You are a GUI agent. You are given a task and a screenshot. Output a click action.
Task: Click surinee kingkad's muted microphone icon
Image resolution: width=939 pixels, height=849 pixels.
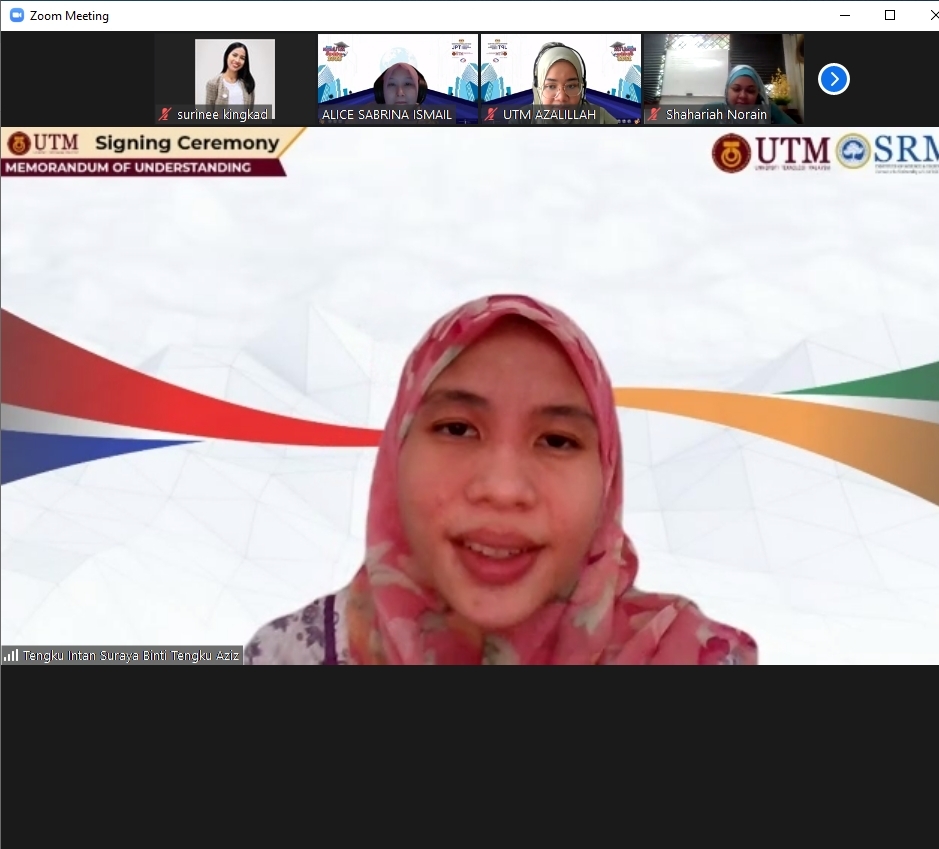[165, 115]
